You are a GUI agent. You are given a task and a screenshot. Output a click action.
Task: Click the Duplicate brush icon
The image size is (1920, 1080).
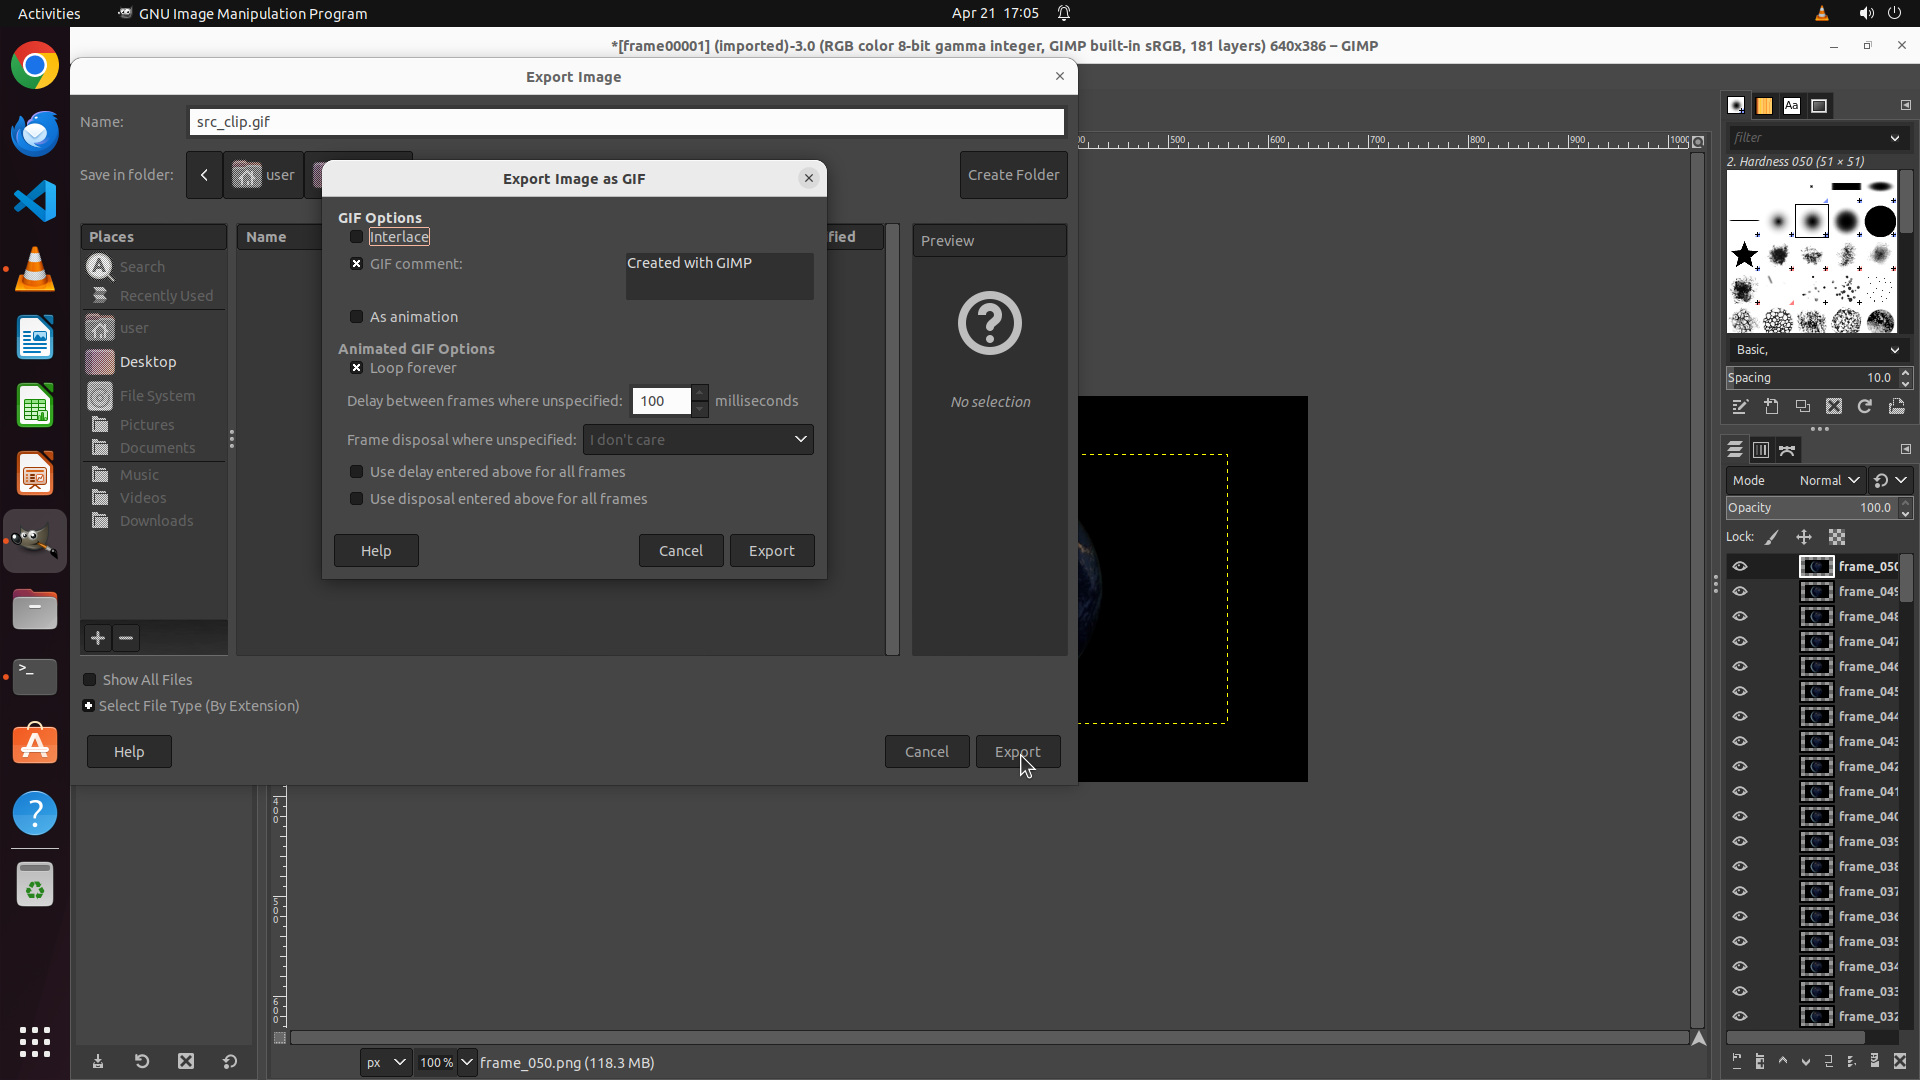coord(1802,406)
